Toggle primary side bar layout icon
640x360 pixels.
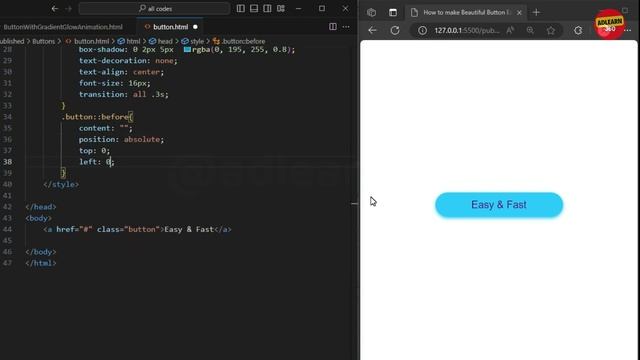pyautogui.click(x=240, y=9)
